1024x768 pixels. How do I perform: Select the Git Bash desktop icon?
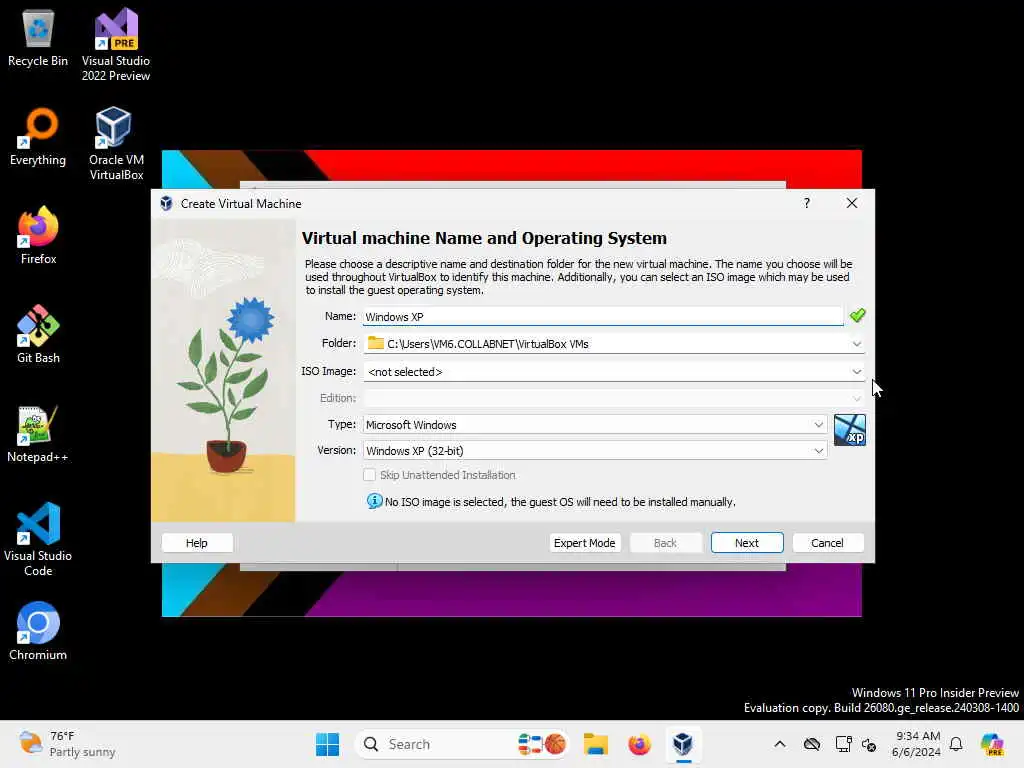(38, 334)
